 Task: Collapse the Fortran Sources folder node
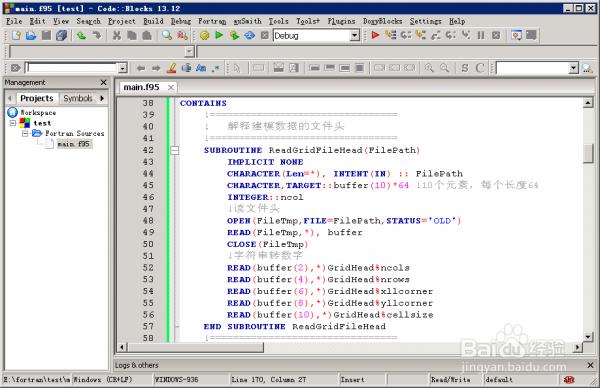[25, 133]
